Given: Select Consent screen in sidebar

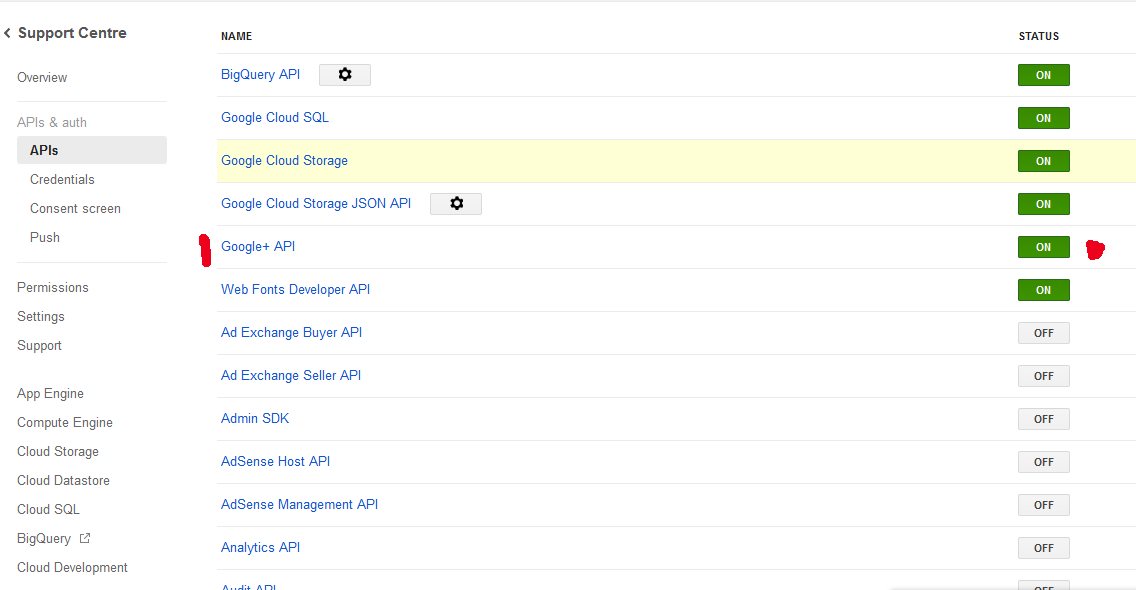Looking at the screenshot, I should point(75,209).
